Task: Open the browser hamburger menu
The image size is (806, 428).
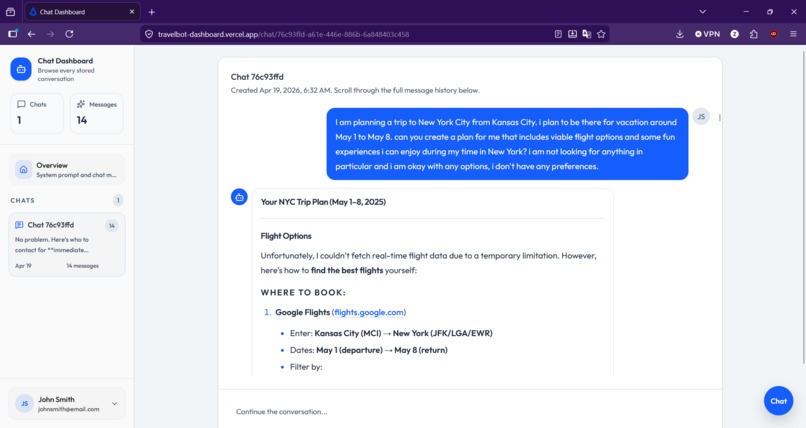Action: coord(793,34)
